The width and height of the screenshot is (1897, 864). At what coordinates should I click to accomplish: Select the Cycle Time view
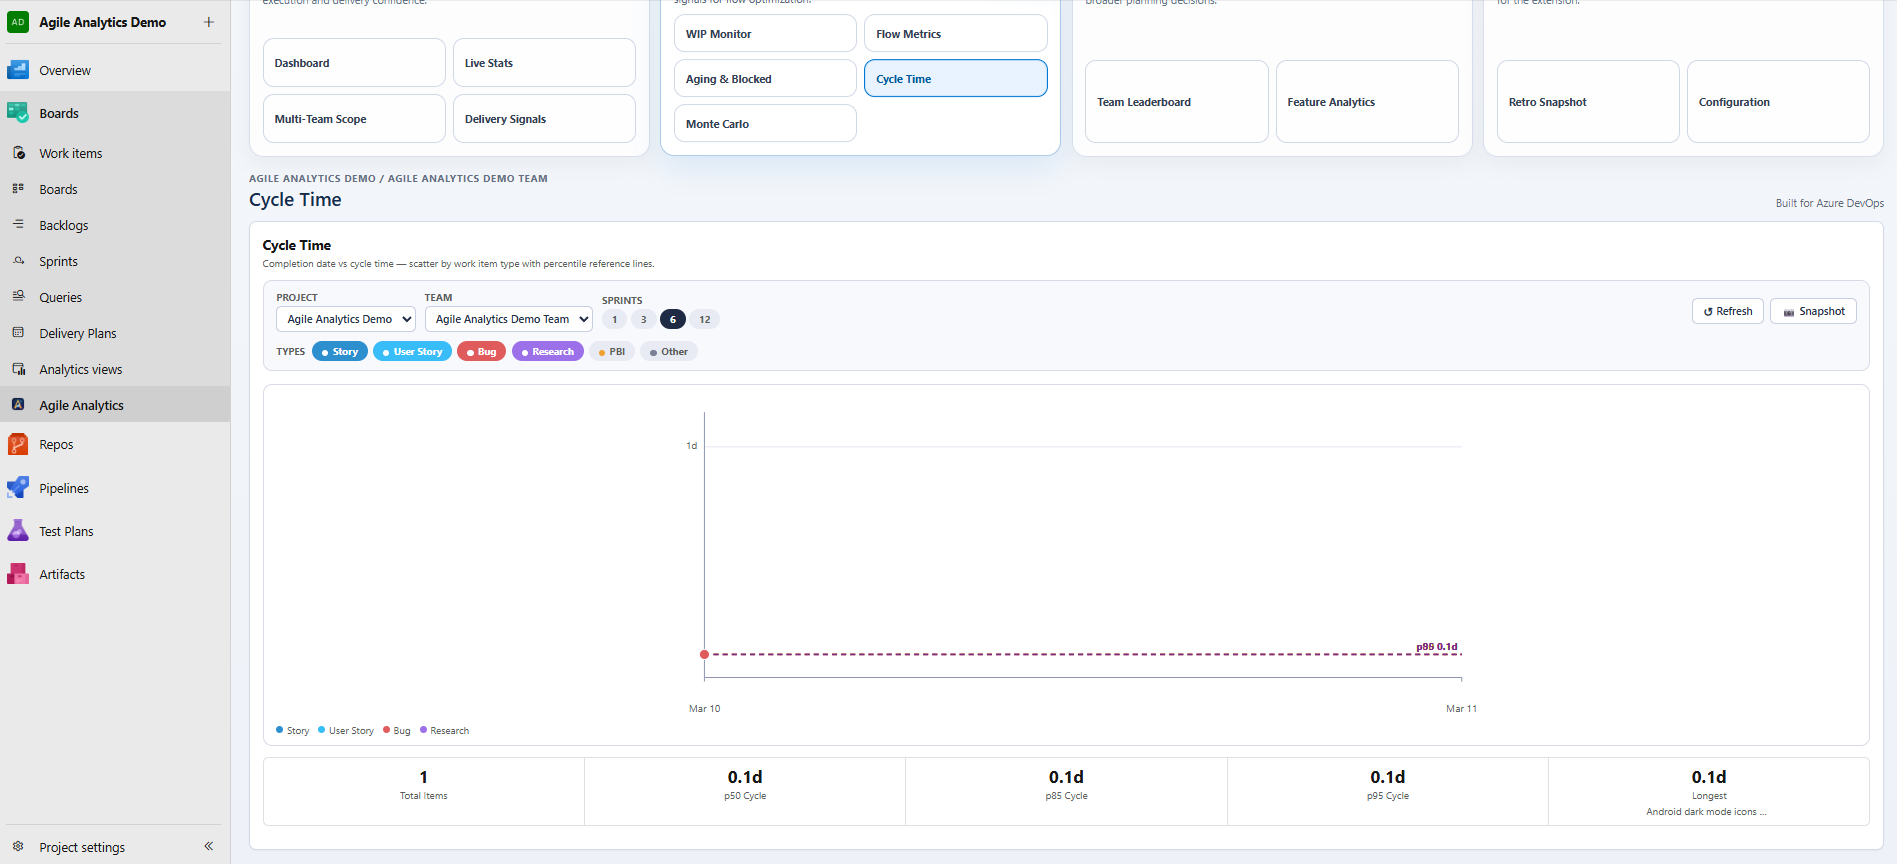pos(956,79)
